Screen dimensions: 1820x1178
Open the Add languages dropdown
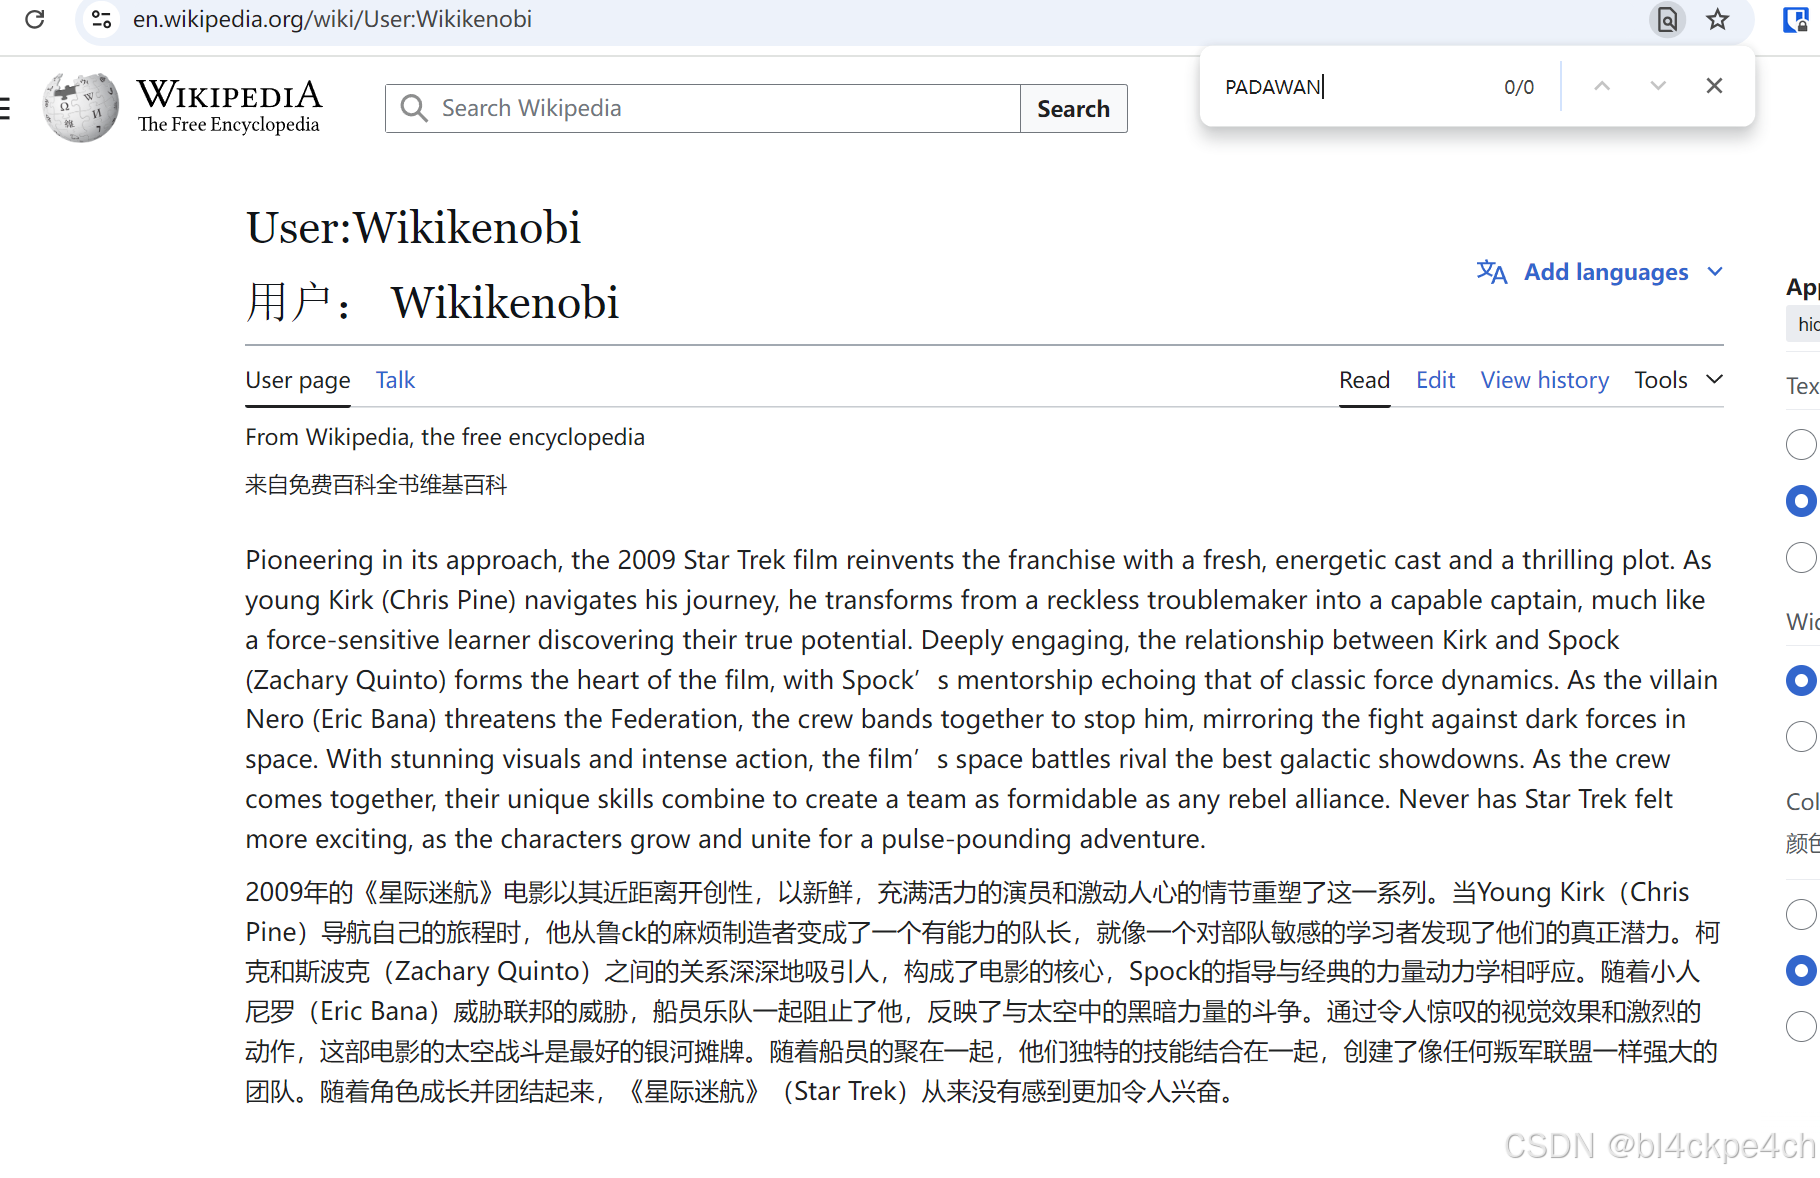click(1601, 272)
